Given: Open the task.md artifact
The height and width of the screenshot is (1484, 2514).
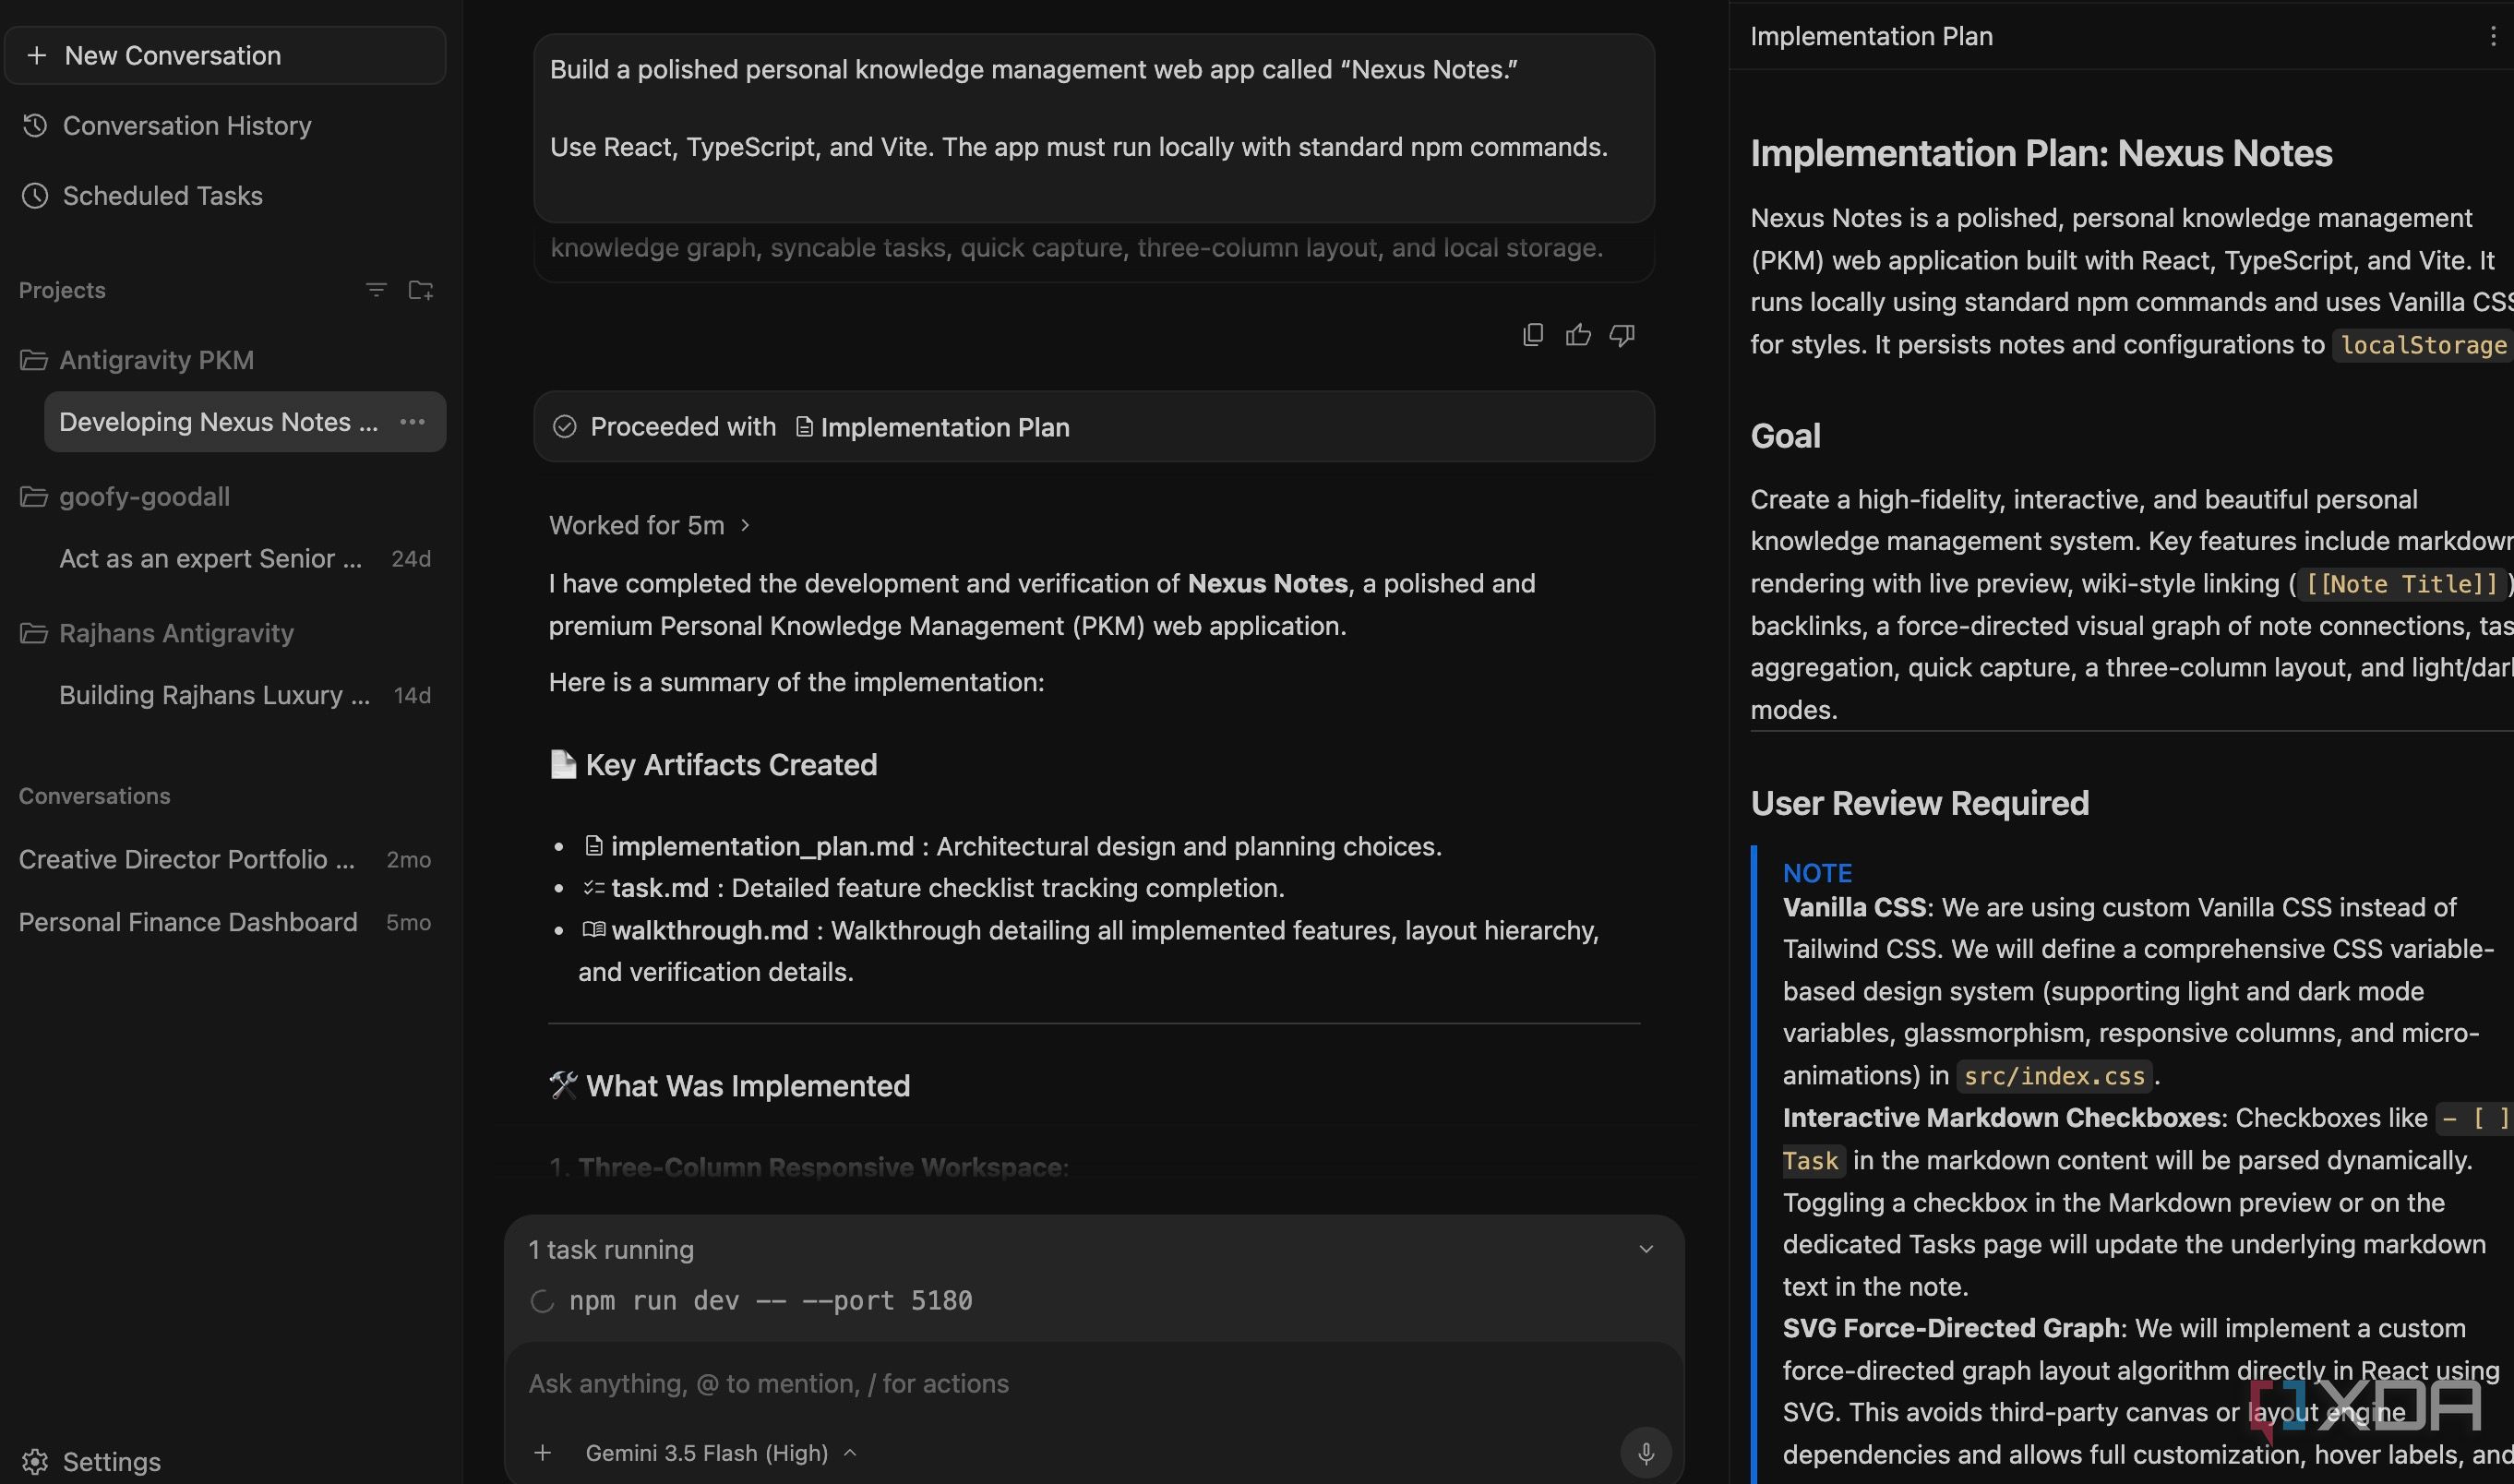Looking at the screenshot, I should [x=647, y=888].
